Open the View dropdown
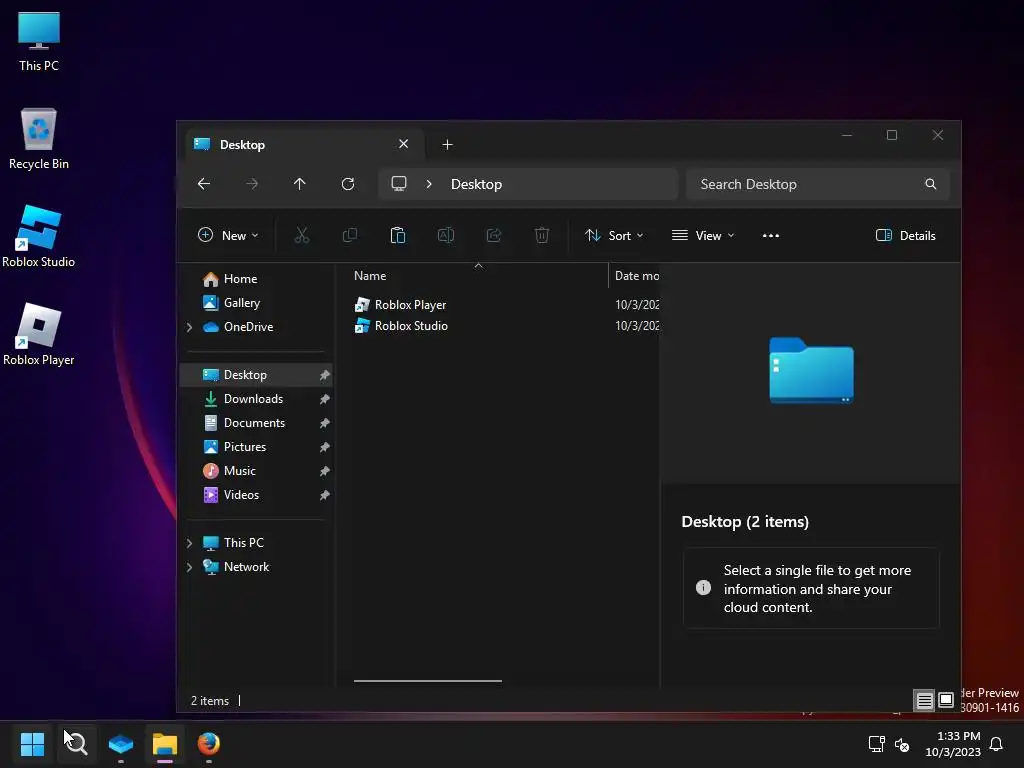 click(x=703, y=236)
